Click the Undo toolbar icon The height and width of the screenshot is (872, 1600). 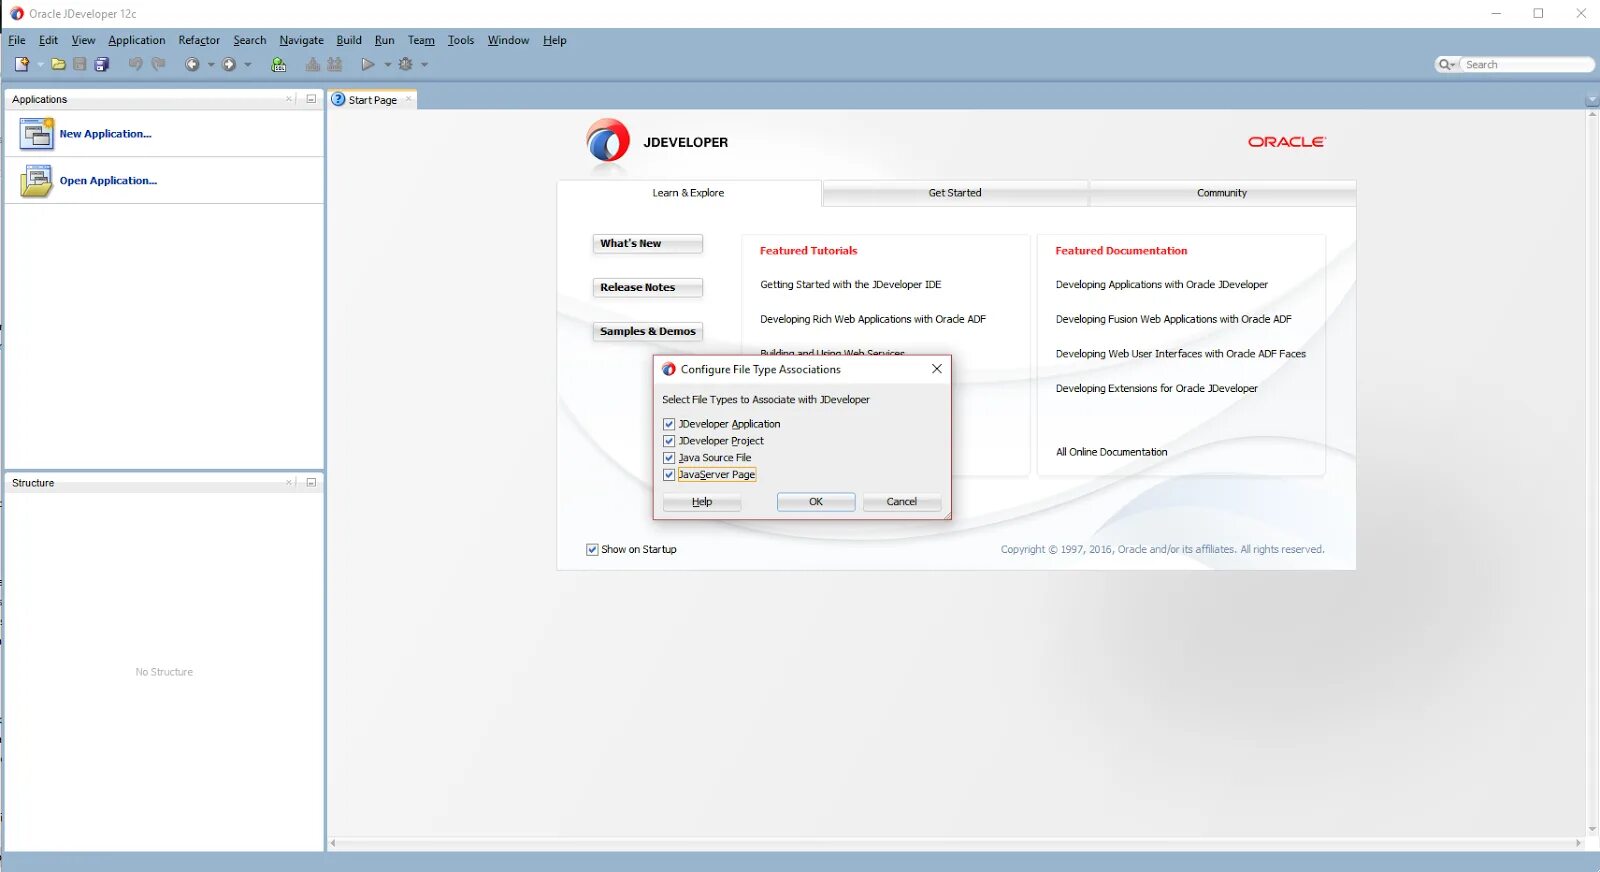pyautogui.click(x=135, y=64)
